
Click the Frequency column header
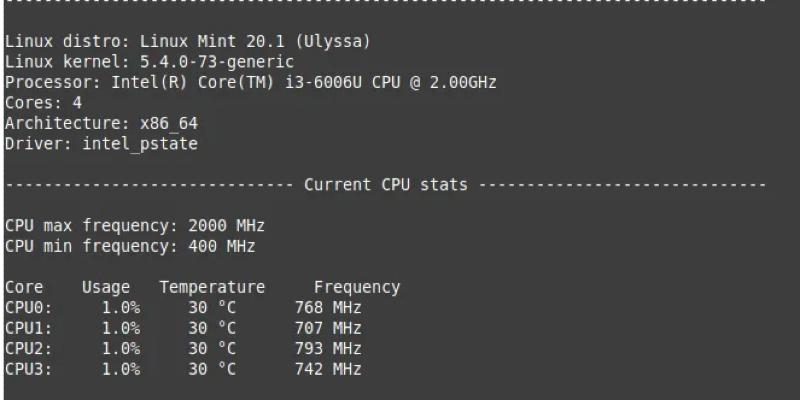click(357, 287)
